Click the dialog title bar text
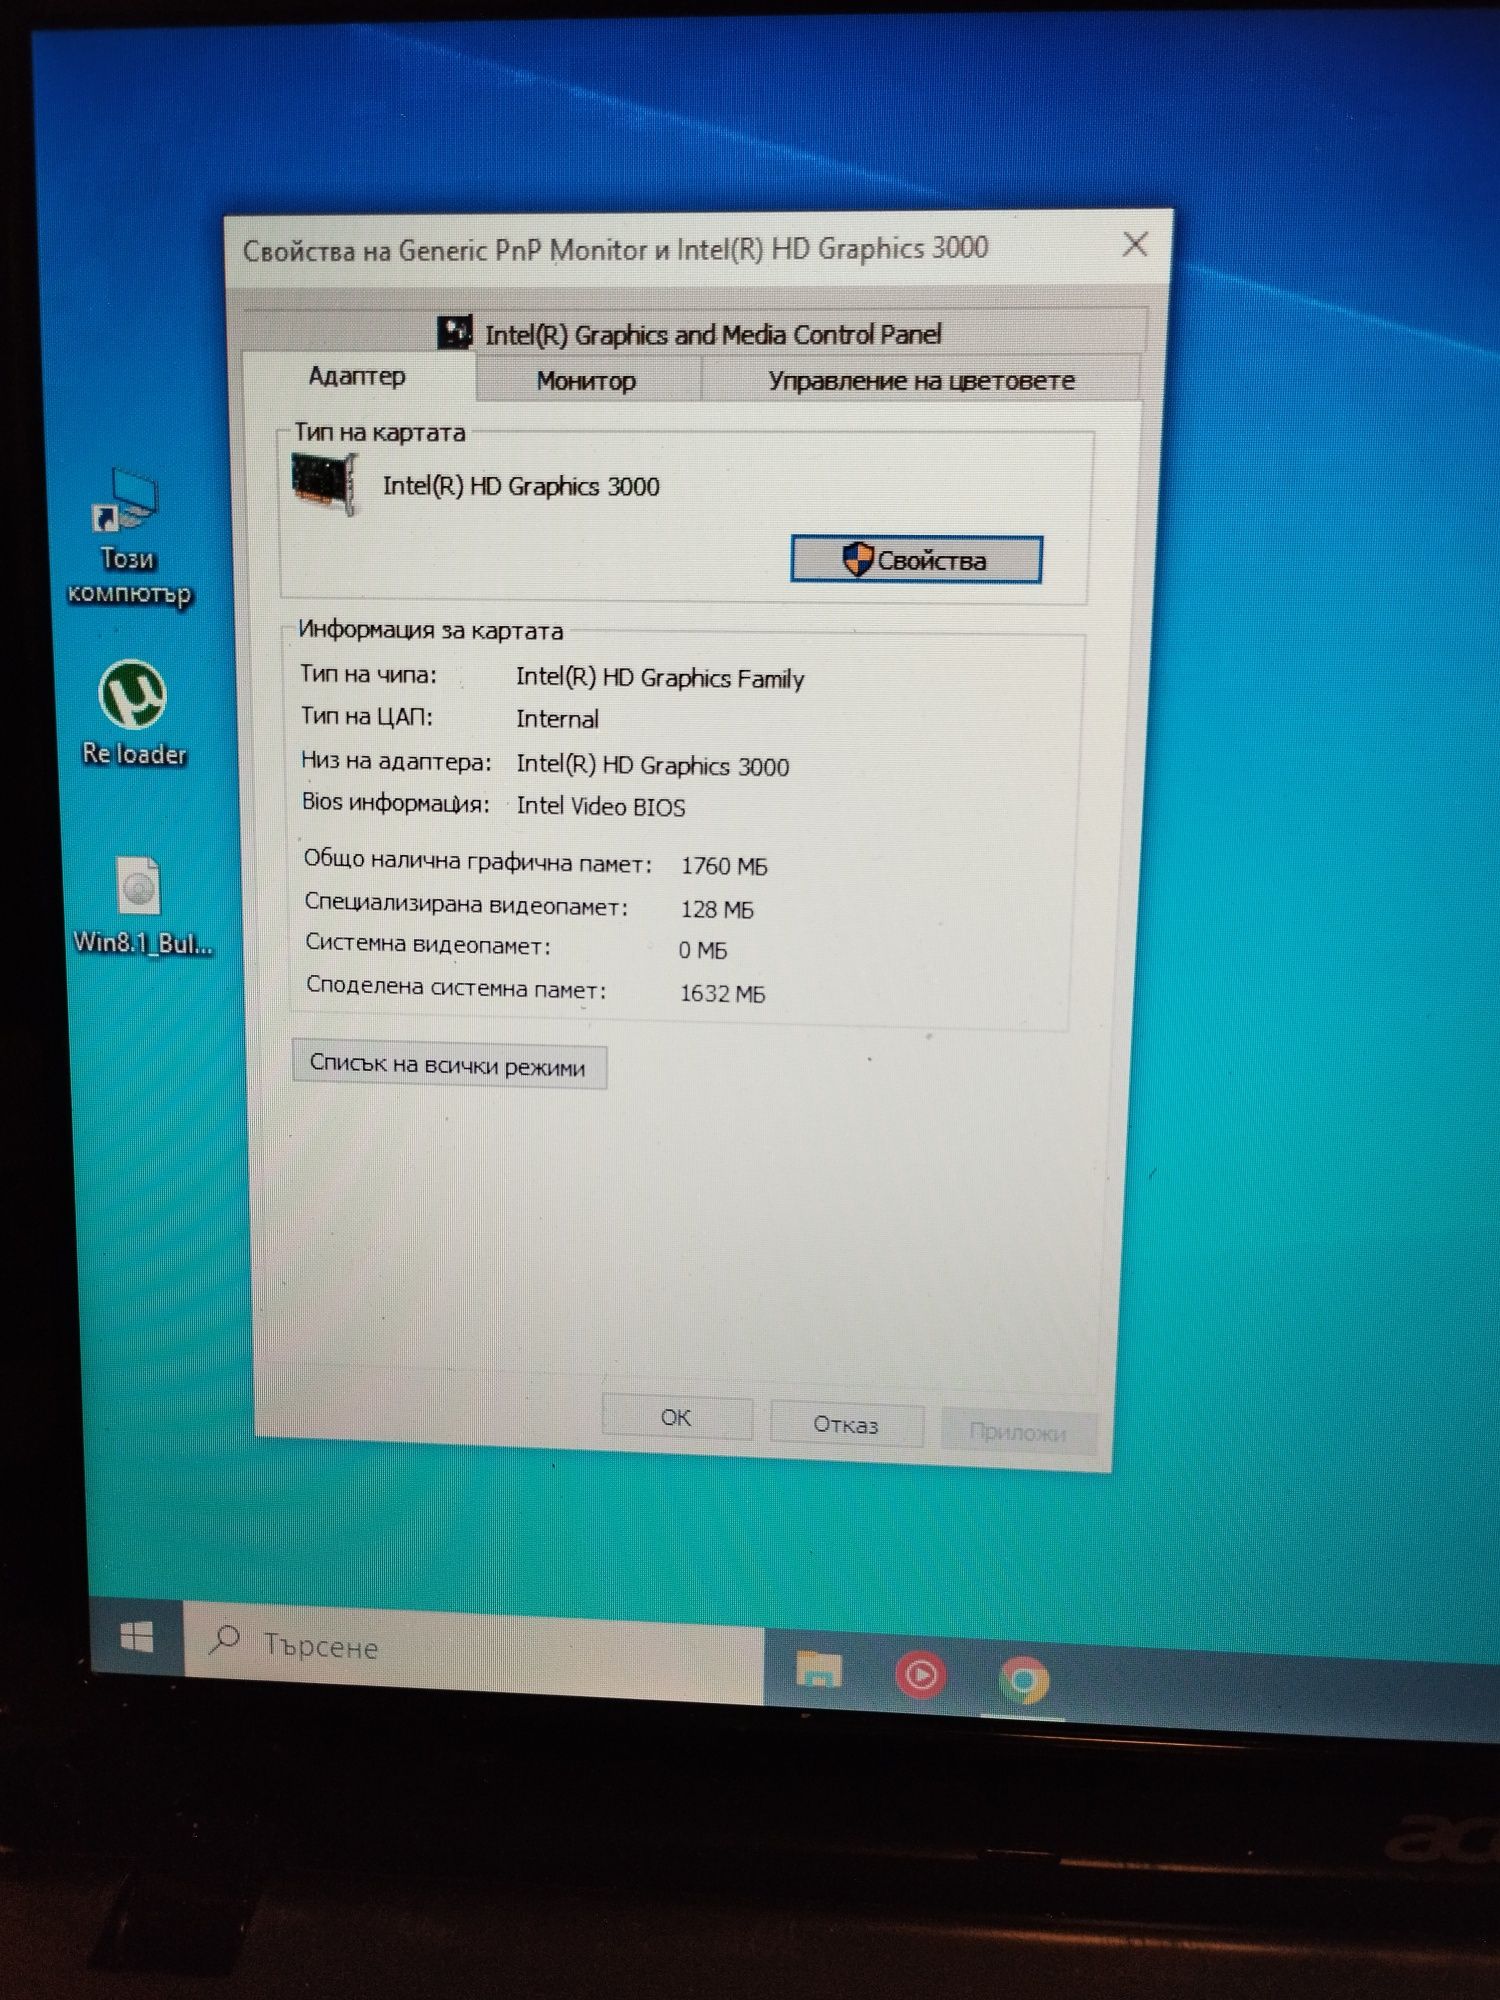This screenshot has width=1500, height=2000. coord(615,249)
